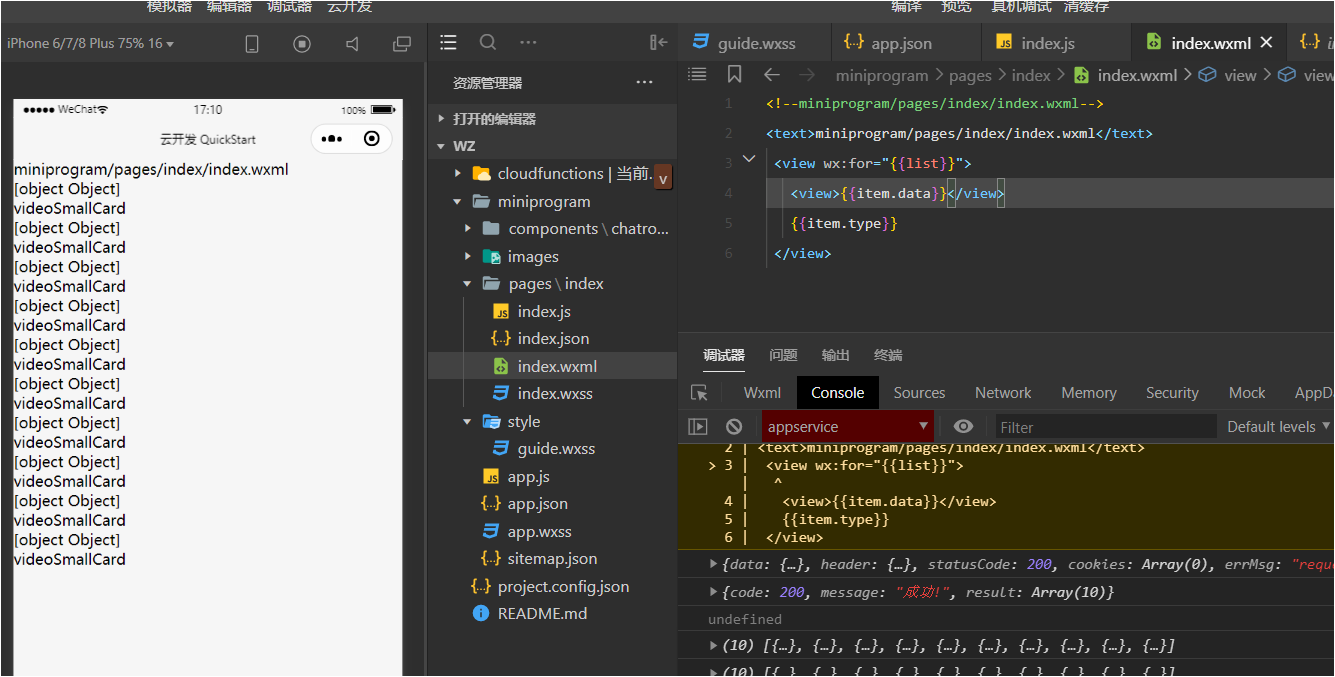Image resolution: width=1335 pixels, height=677 pixels.
Task: Go forward with the right arrow
Action: (807, 74)
